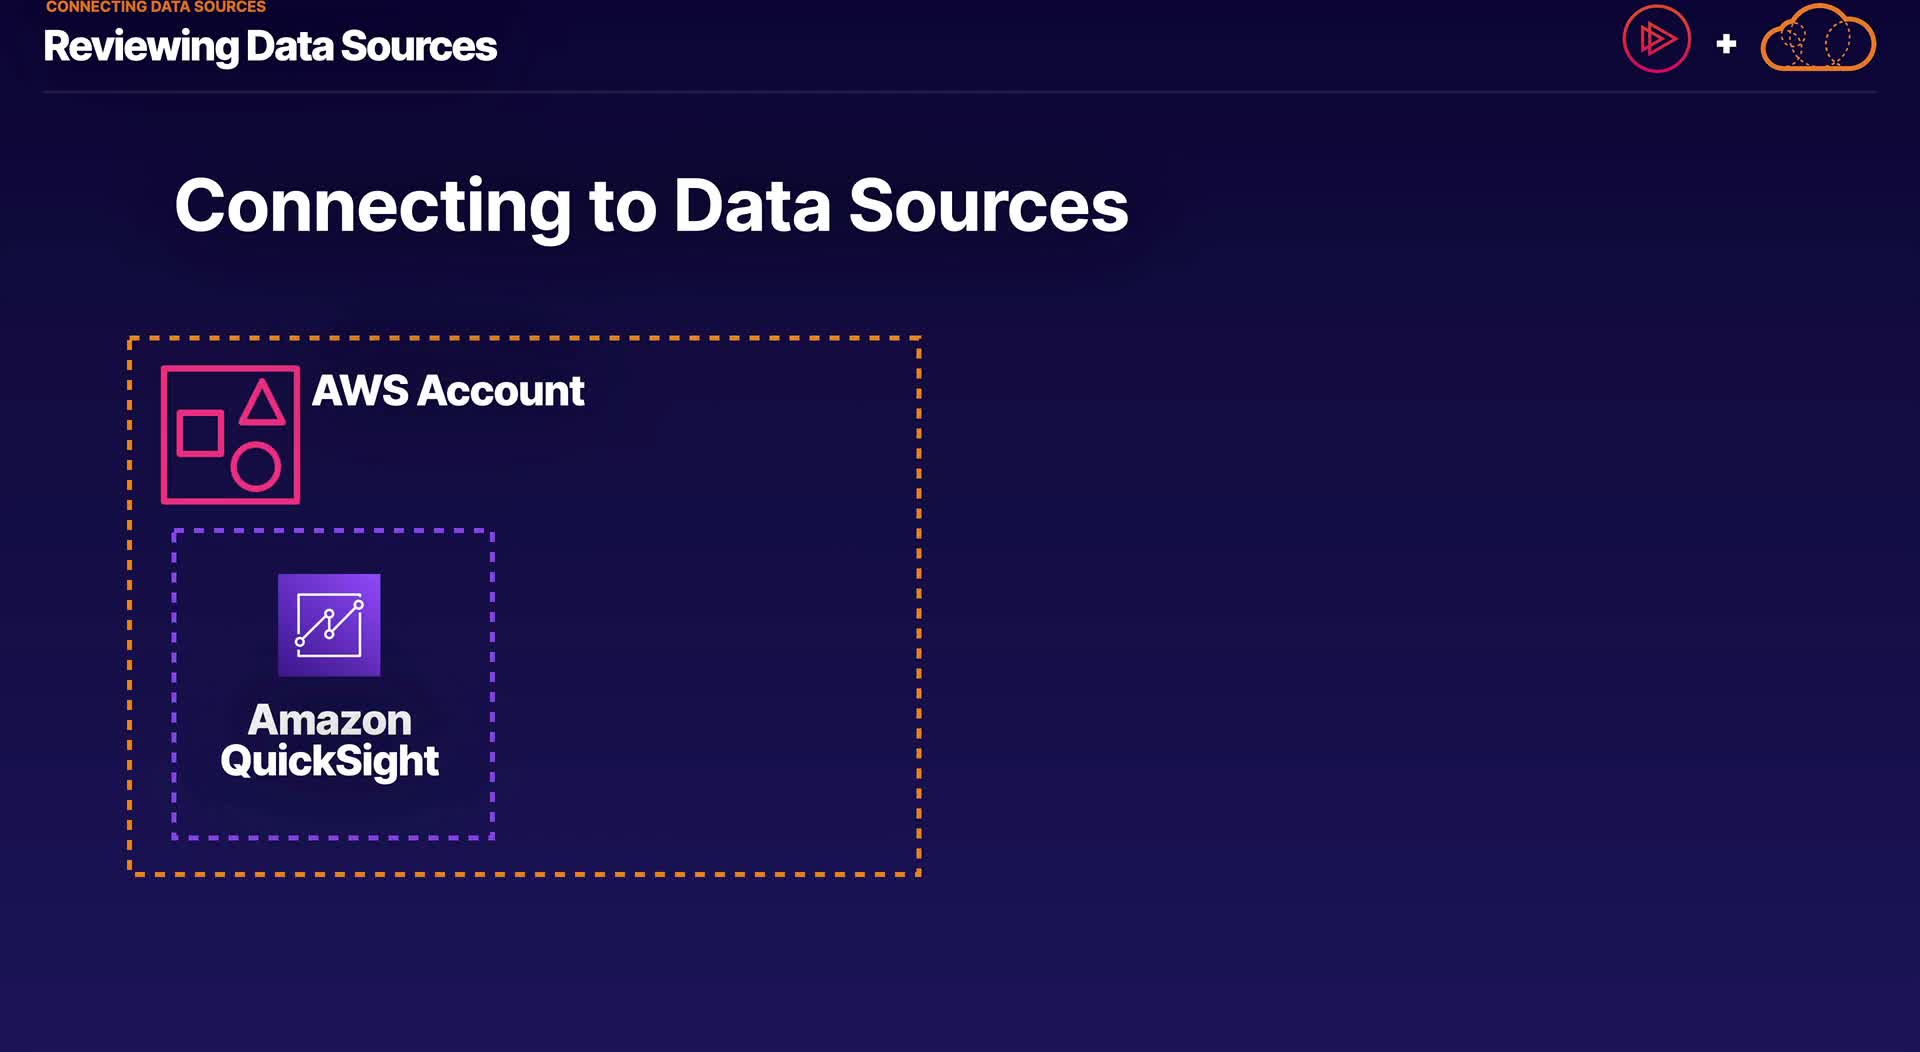Click the pink triangle in AWS Account icon

pyautogui.click(x=262, y=402)
